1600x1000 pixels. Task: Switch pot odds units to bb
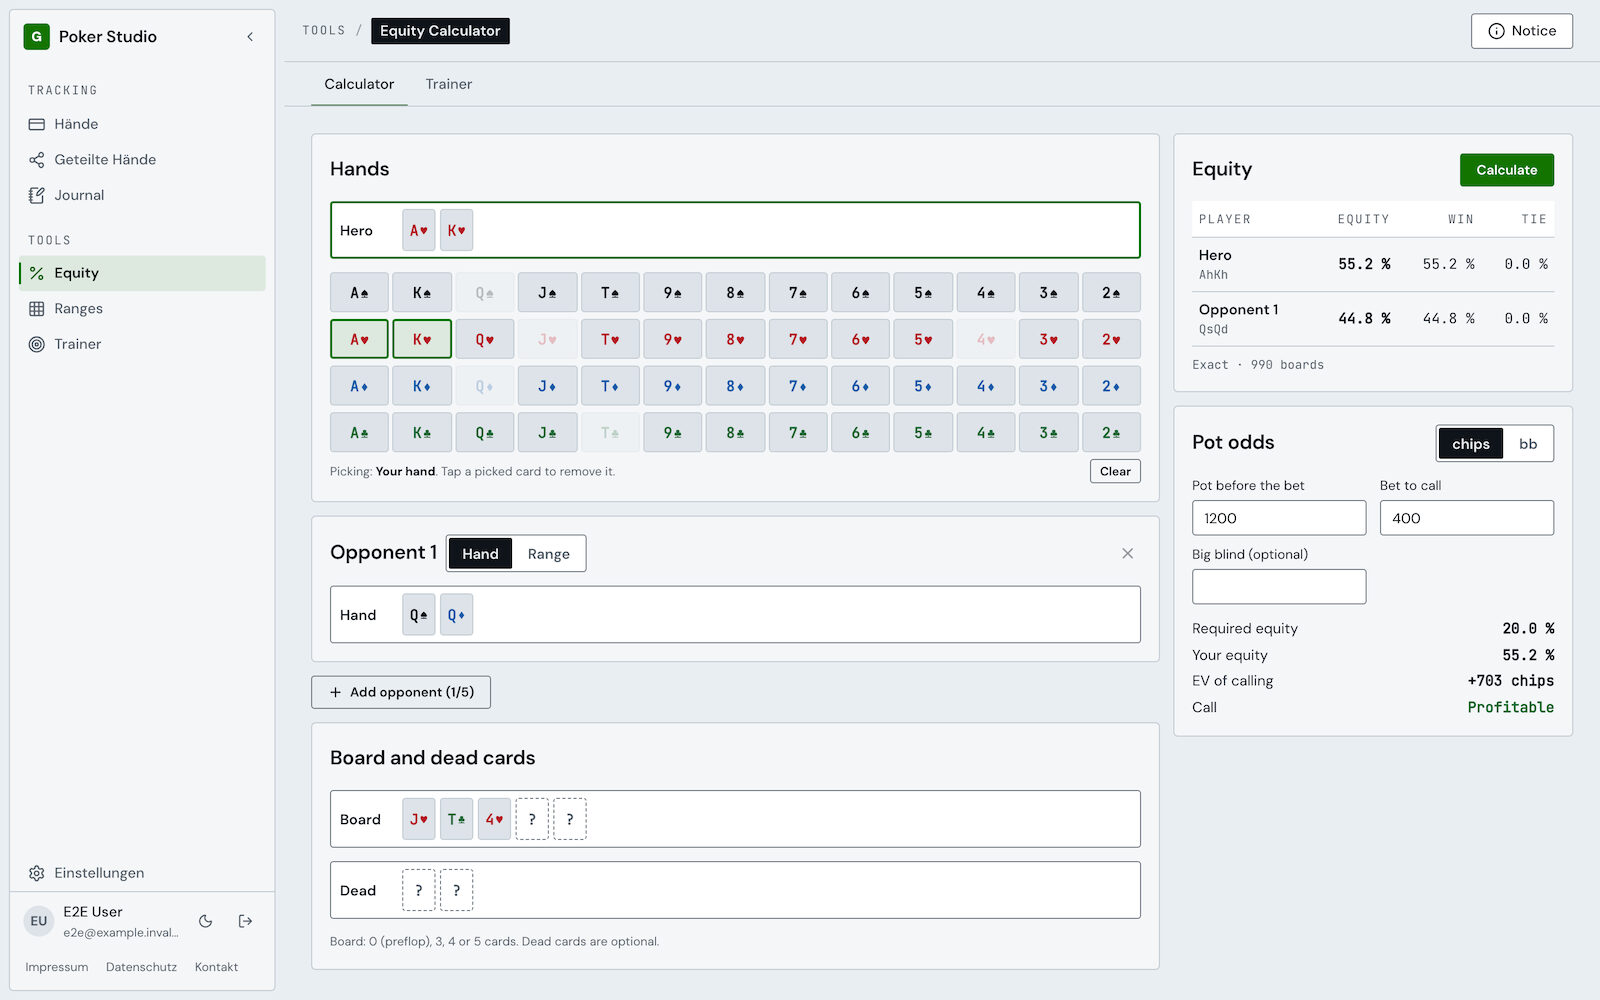pyautogui.click(x=1528, y=444)
